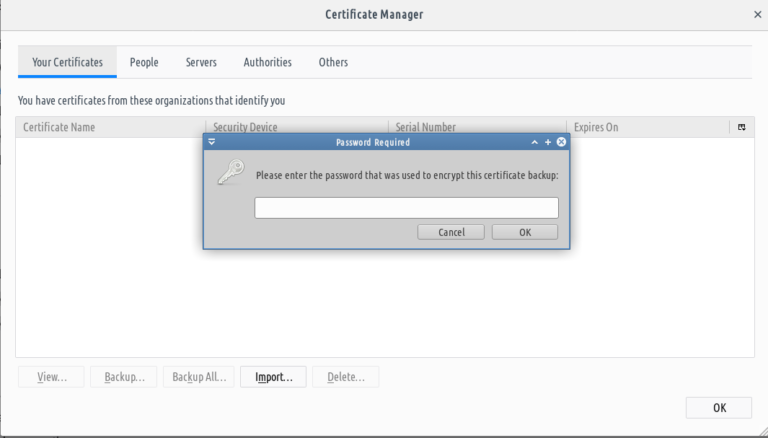Viewport: 768px width, 438px height.
Task: Go to the Others tab
Action: coord(333,62)
